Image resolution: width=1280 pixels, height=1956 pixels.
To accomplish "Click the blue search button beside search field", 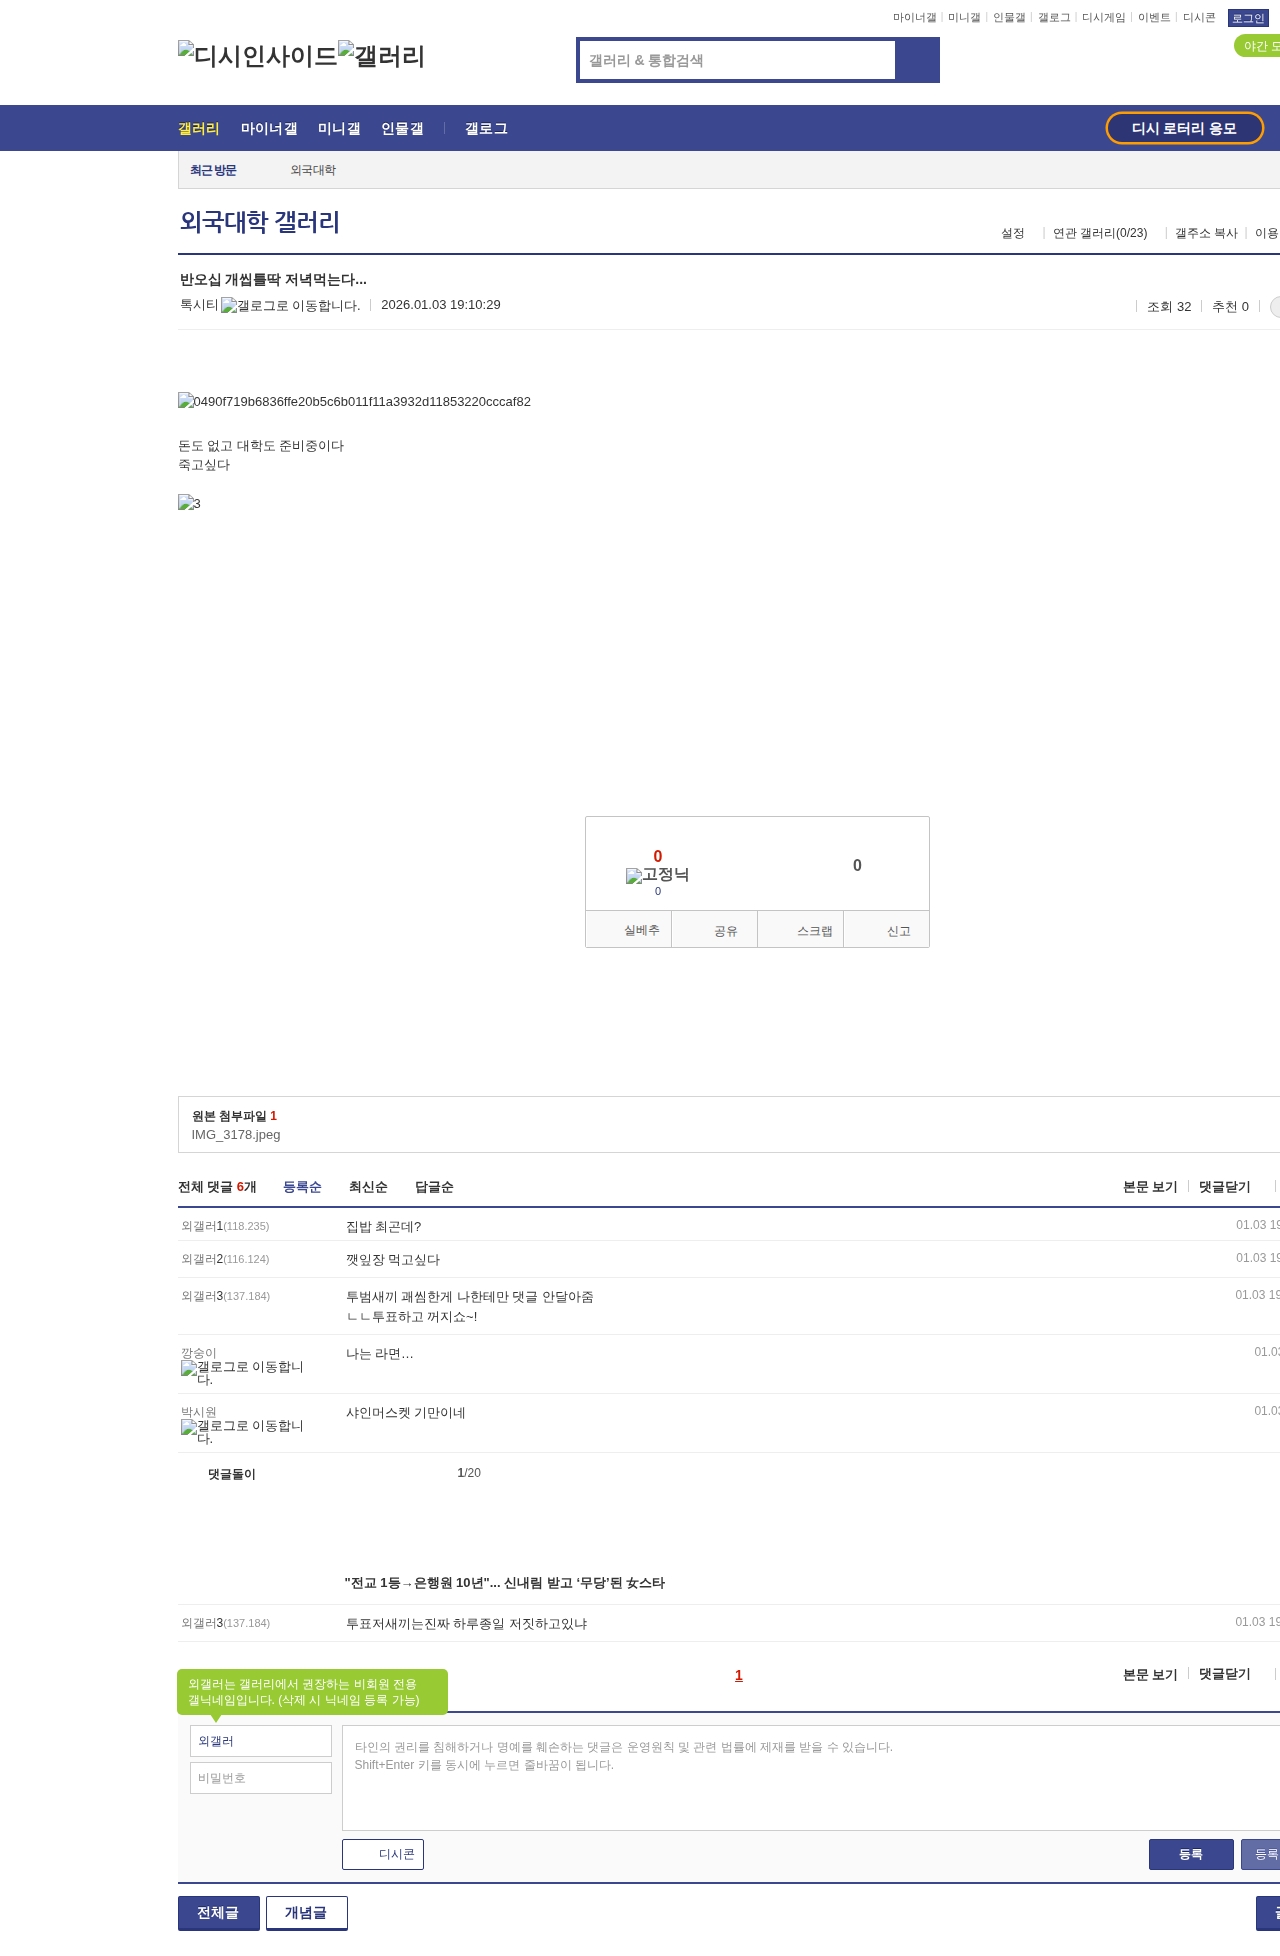I will pyautogui.click(x=917, y=60).
